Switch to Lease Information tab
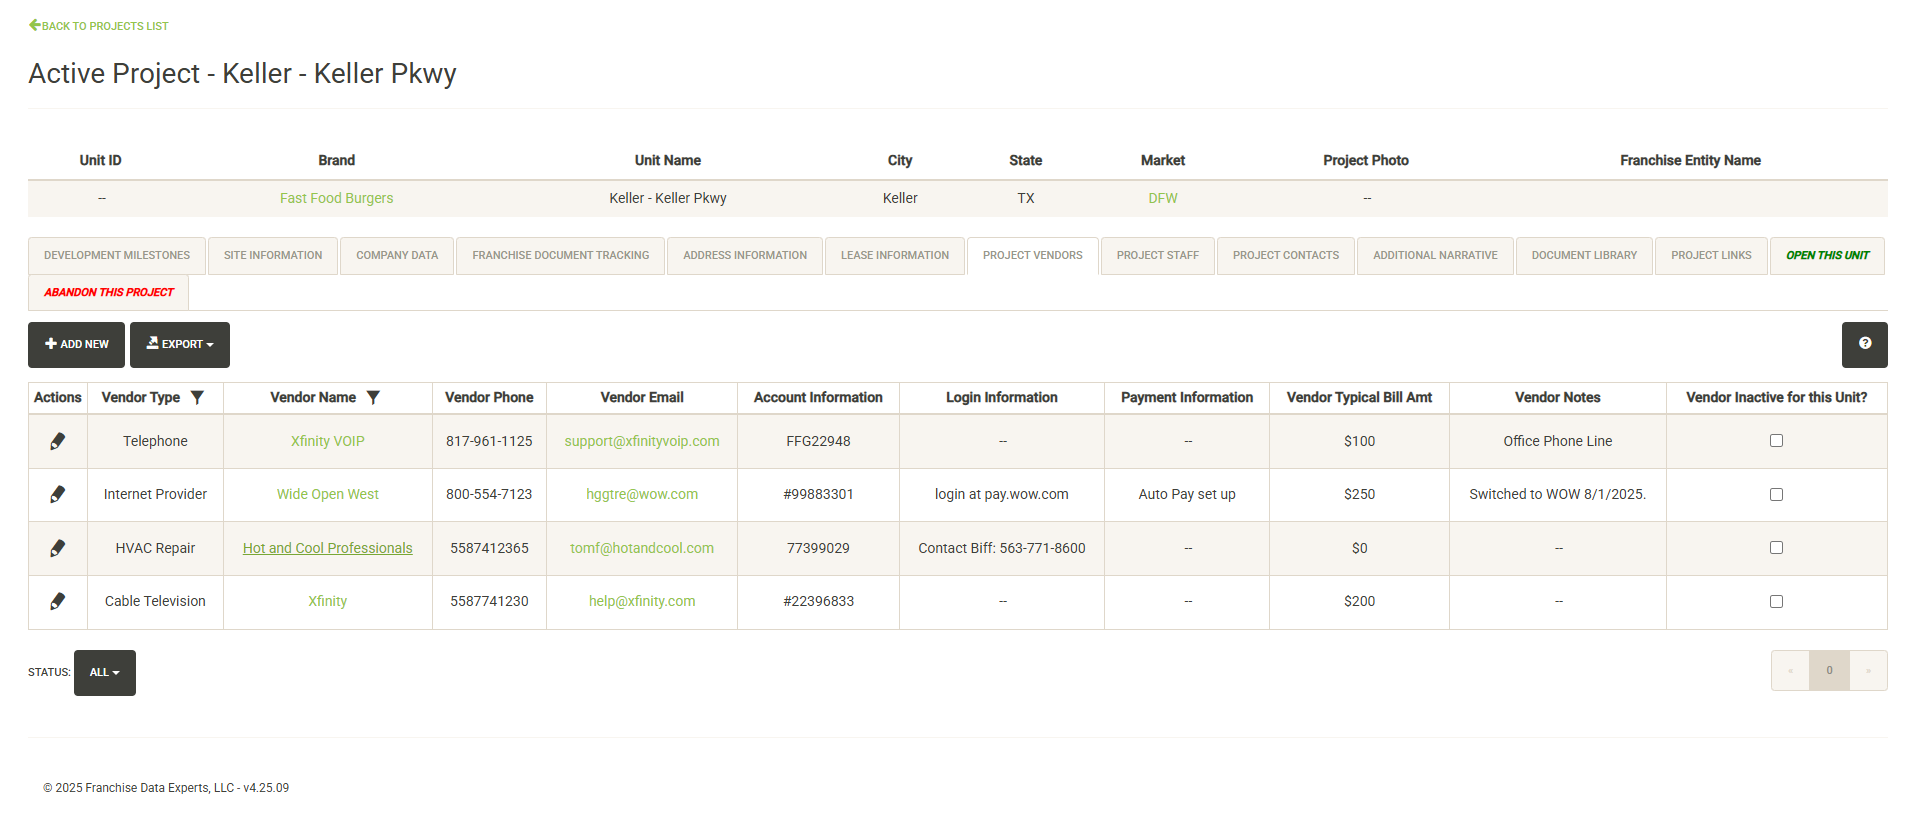Viewport: 1917px width, 815px height. coord(894,256)
